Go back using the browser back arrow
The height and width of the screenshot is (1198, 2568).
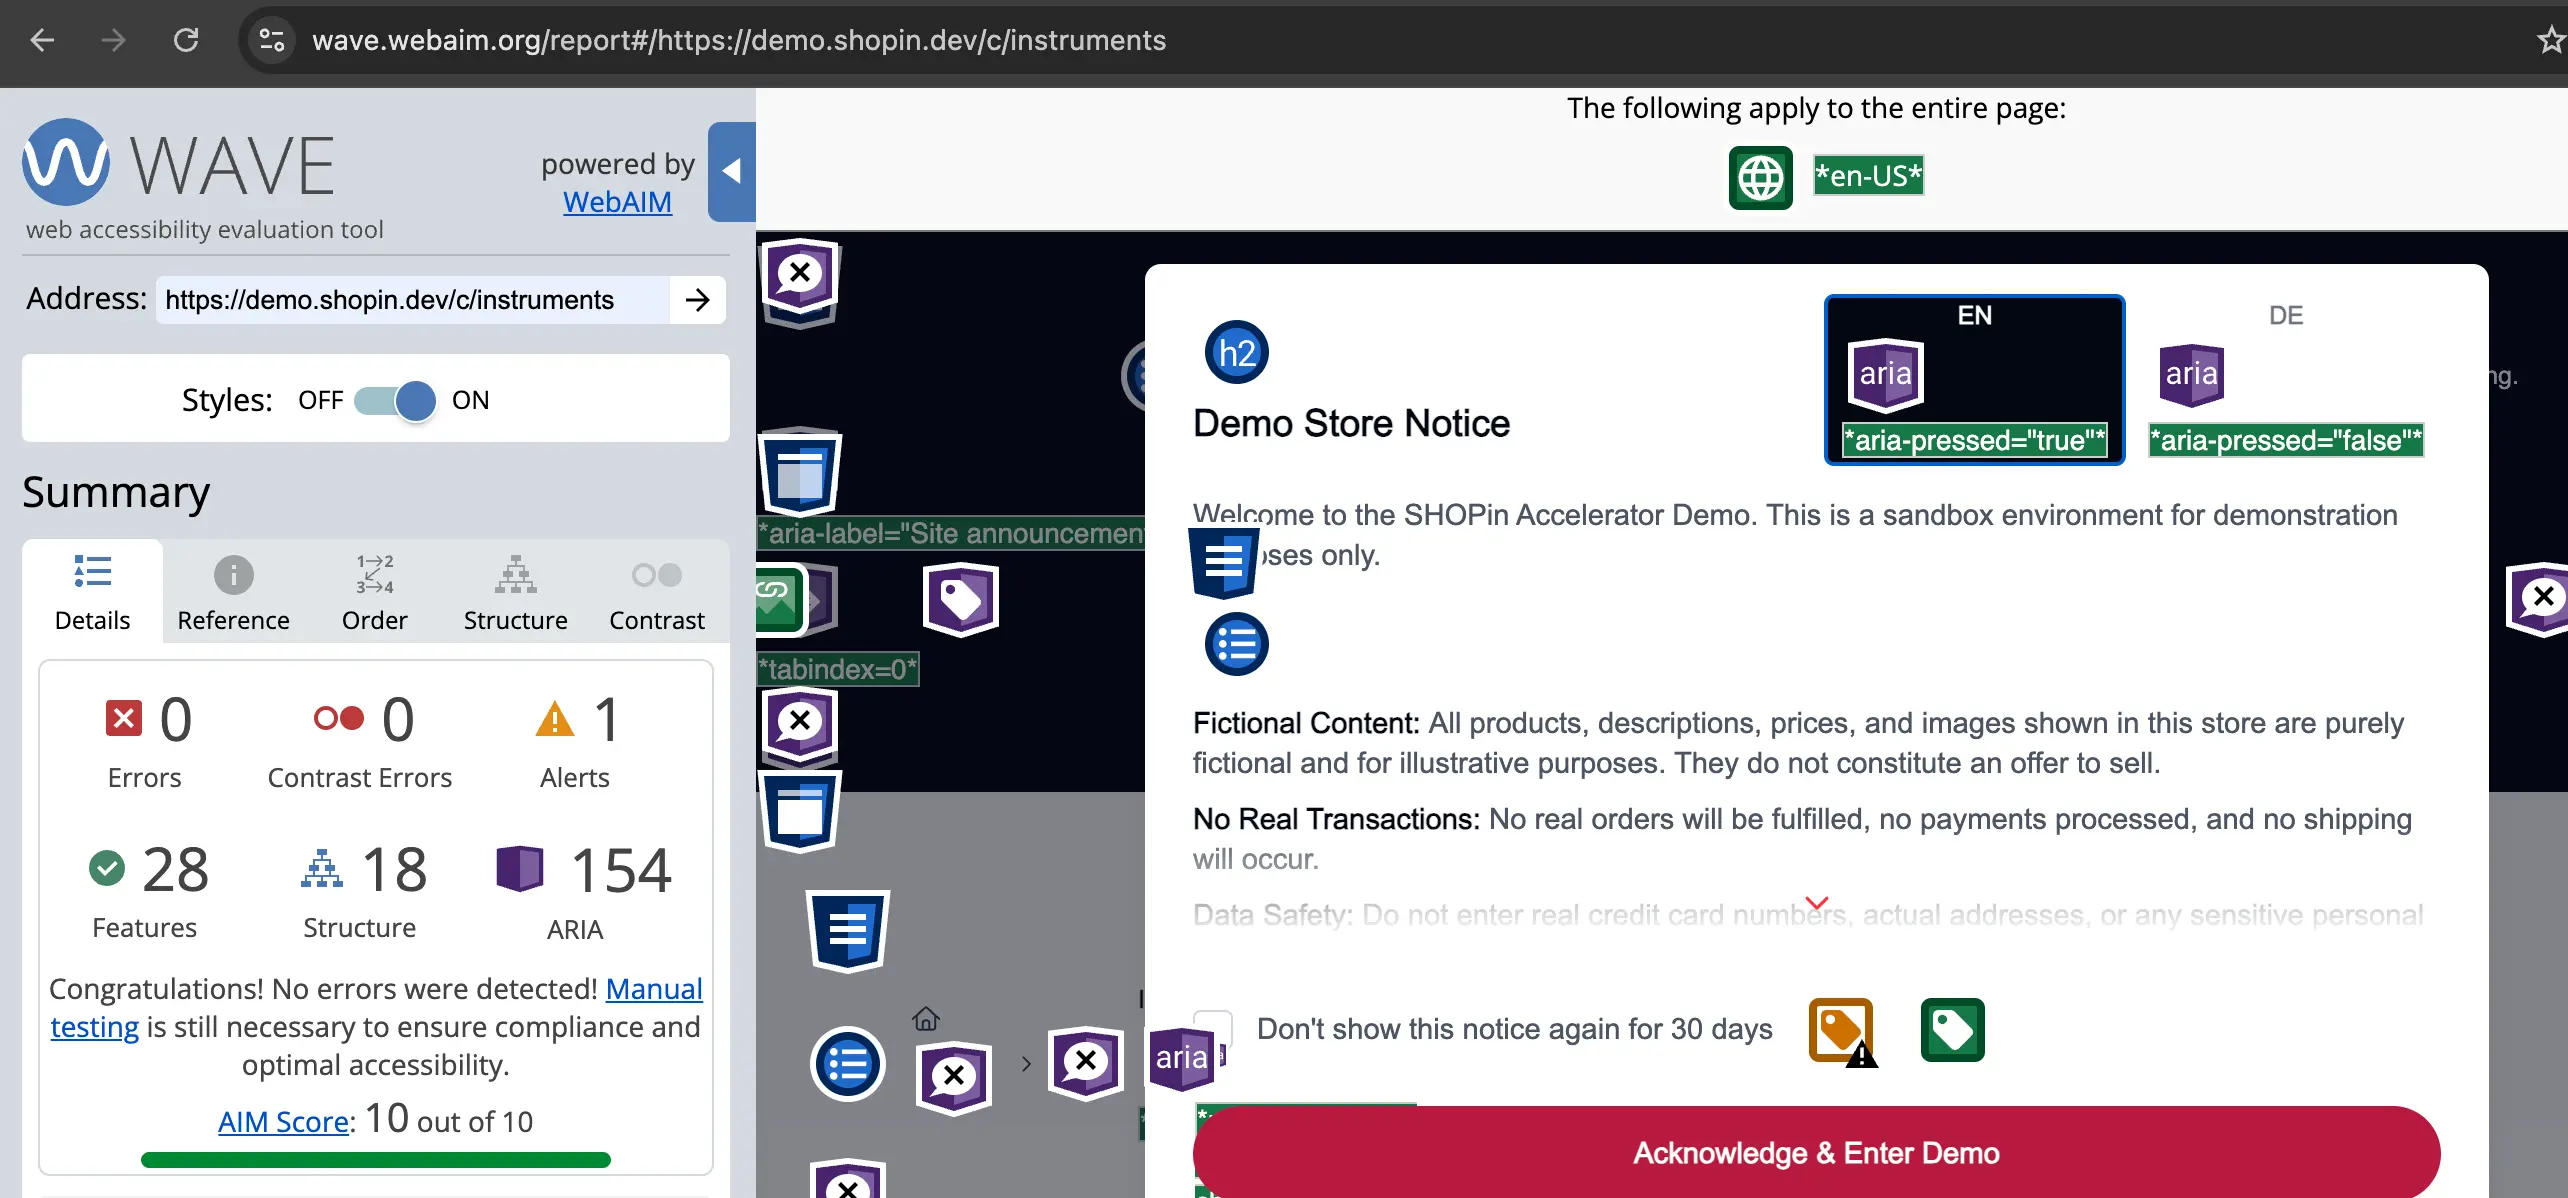[x=42, y=40]
